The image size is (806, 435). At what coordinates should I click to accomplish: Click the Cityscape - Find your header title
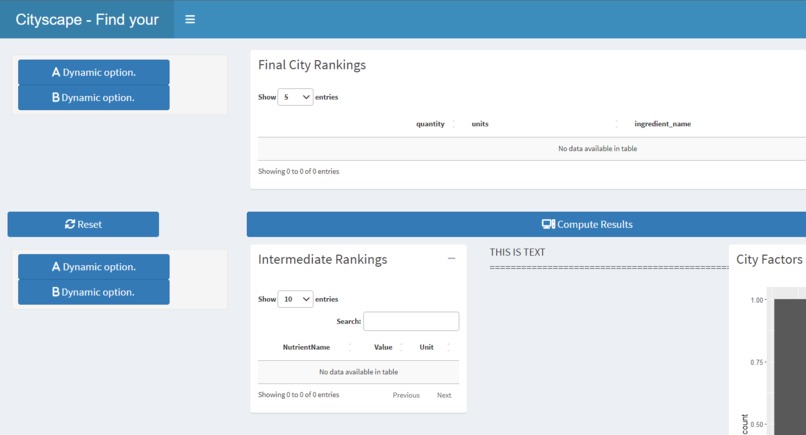pyautogui.click(x=87, y=20)
